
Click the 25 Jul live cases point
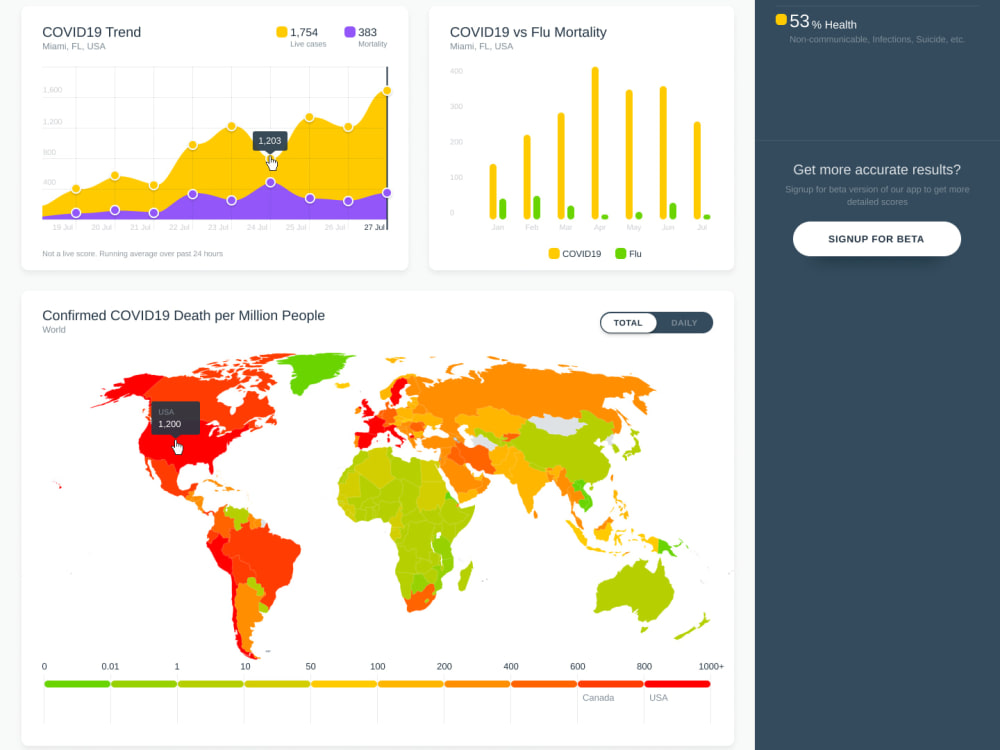(309, 117)
